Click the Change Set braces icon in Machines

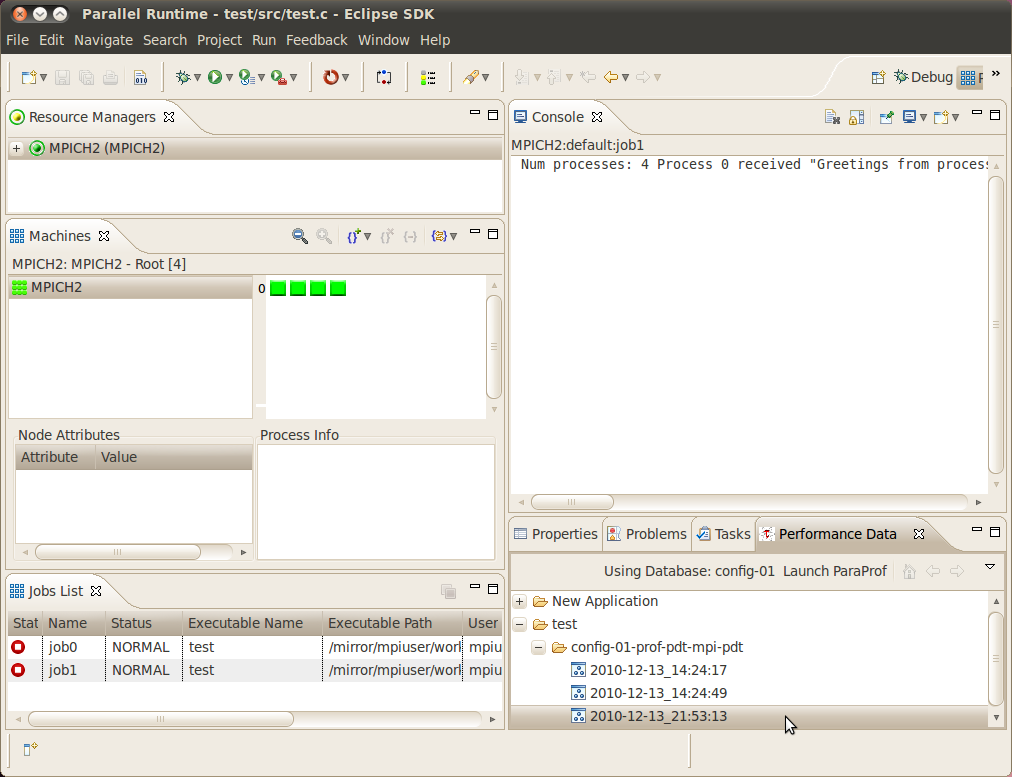(x=439, y=236)
